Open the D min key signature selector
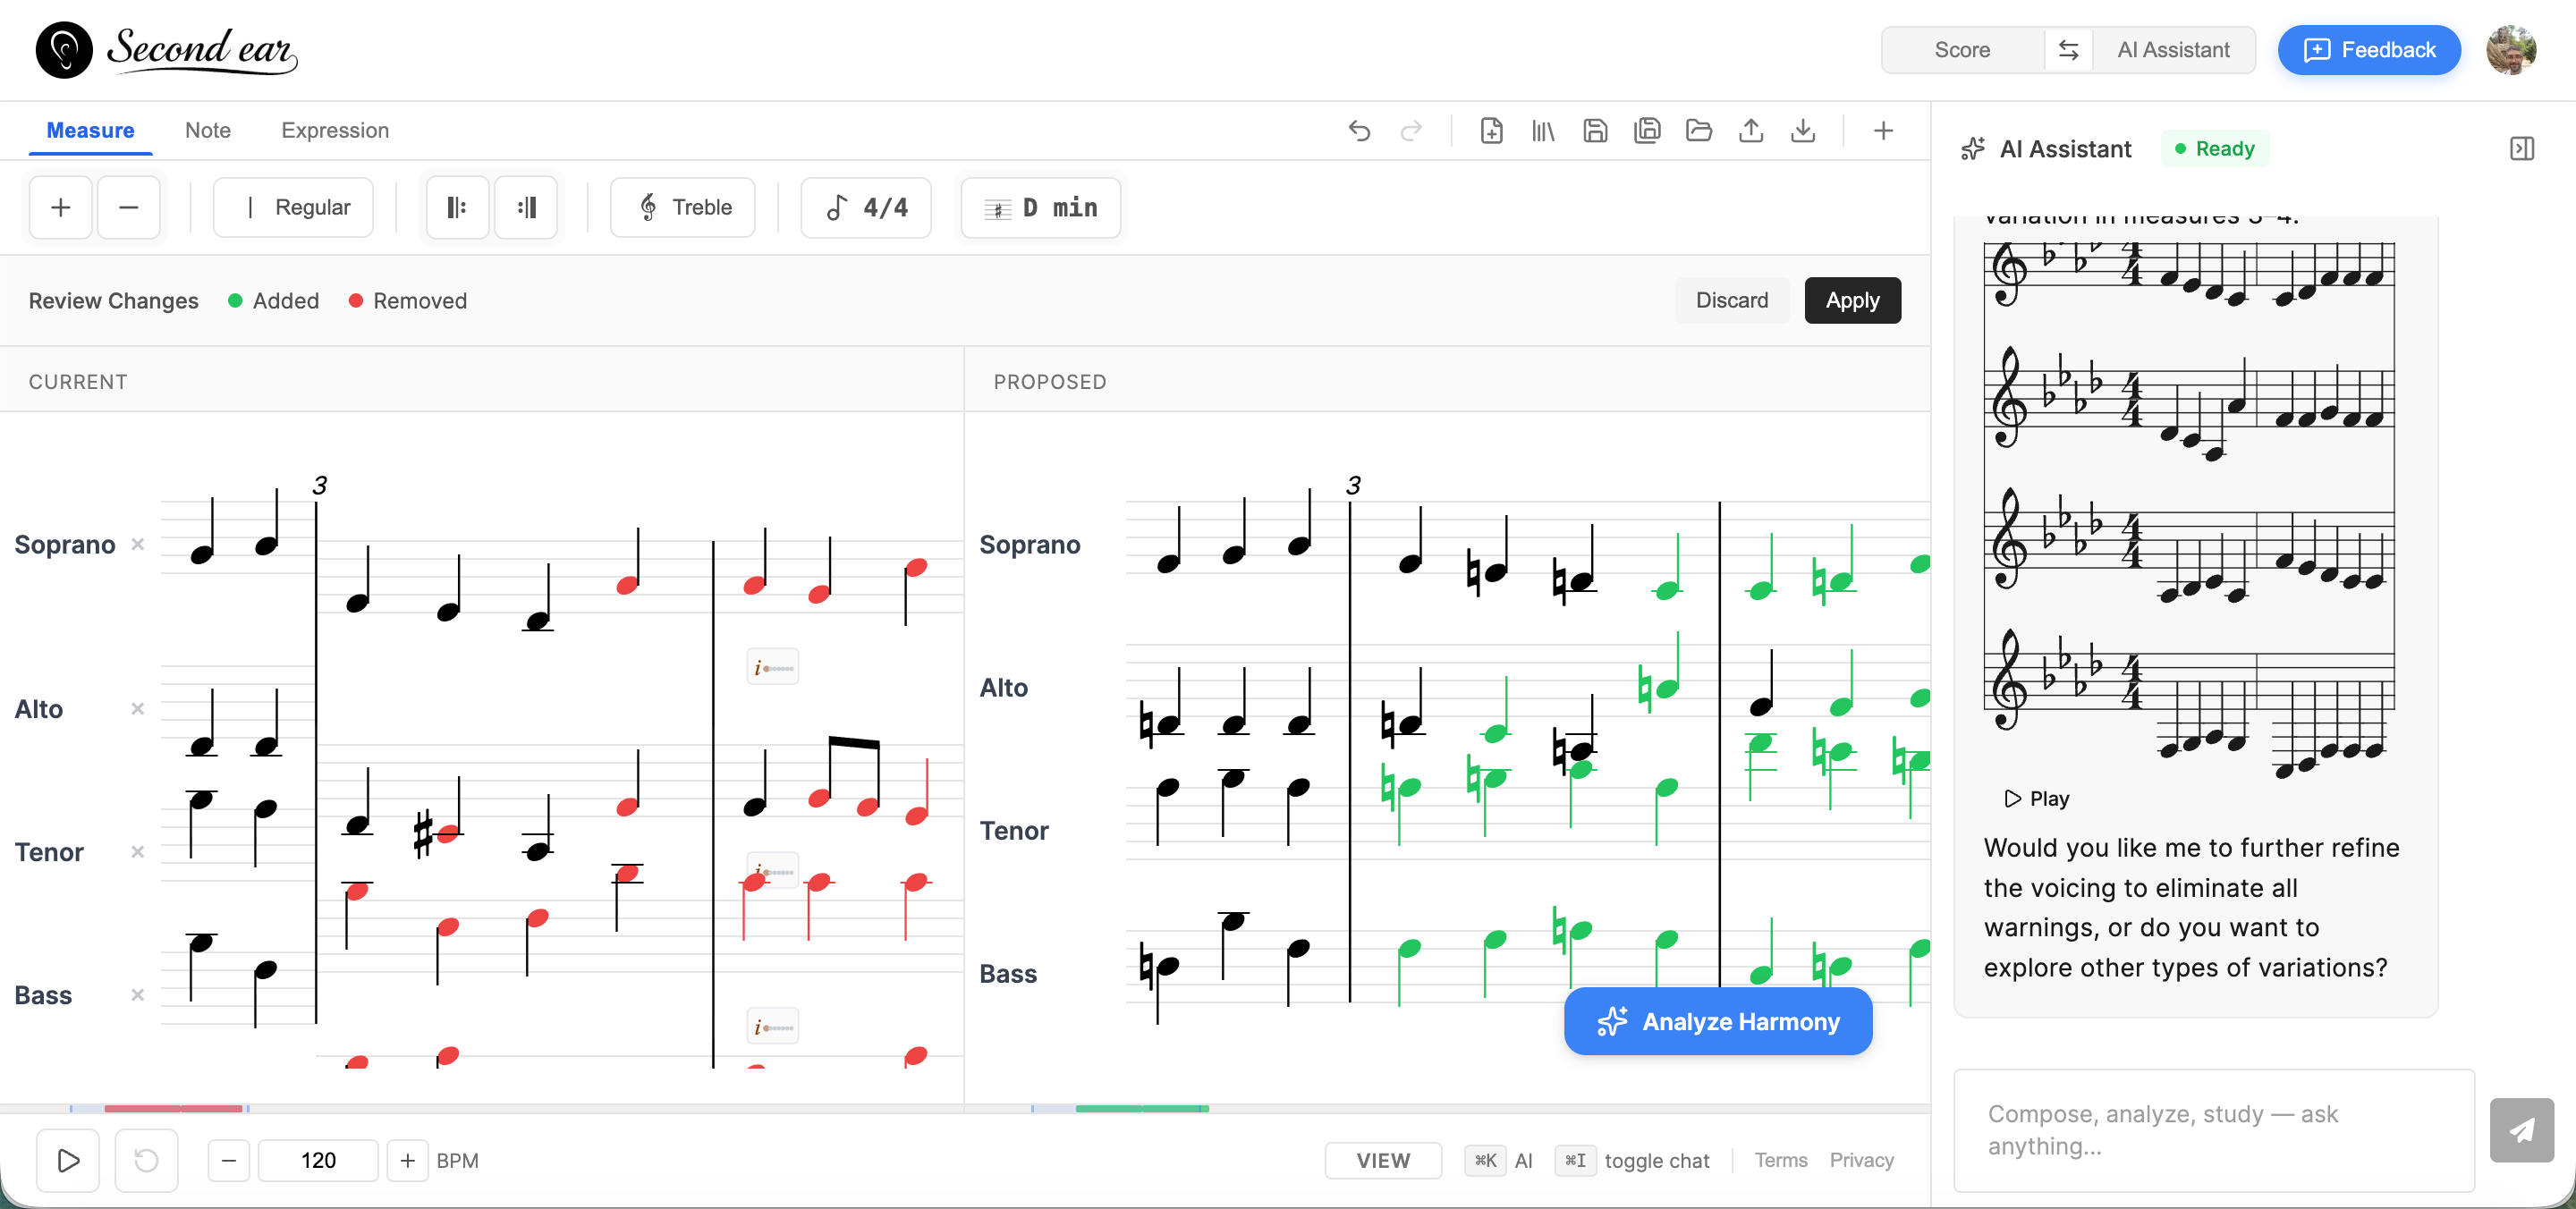Image resolution: width=2576 pixels, height=1209 pixels. tap(1040, 207)
